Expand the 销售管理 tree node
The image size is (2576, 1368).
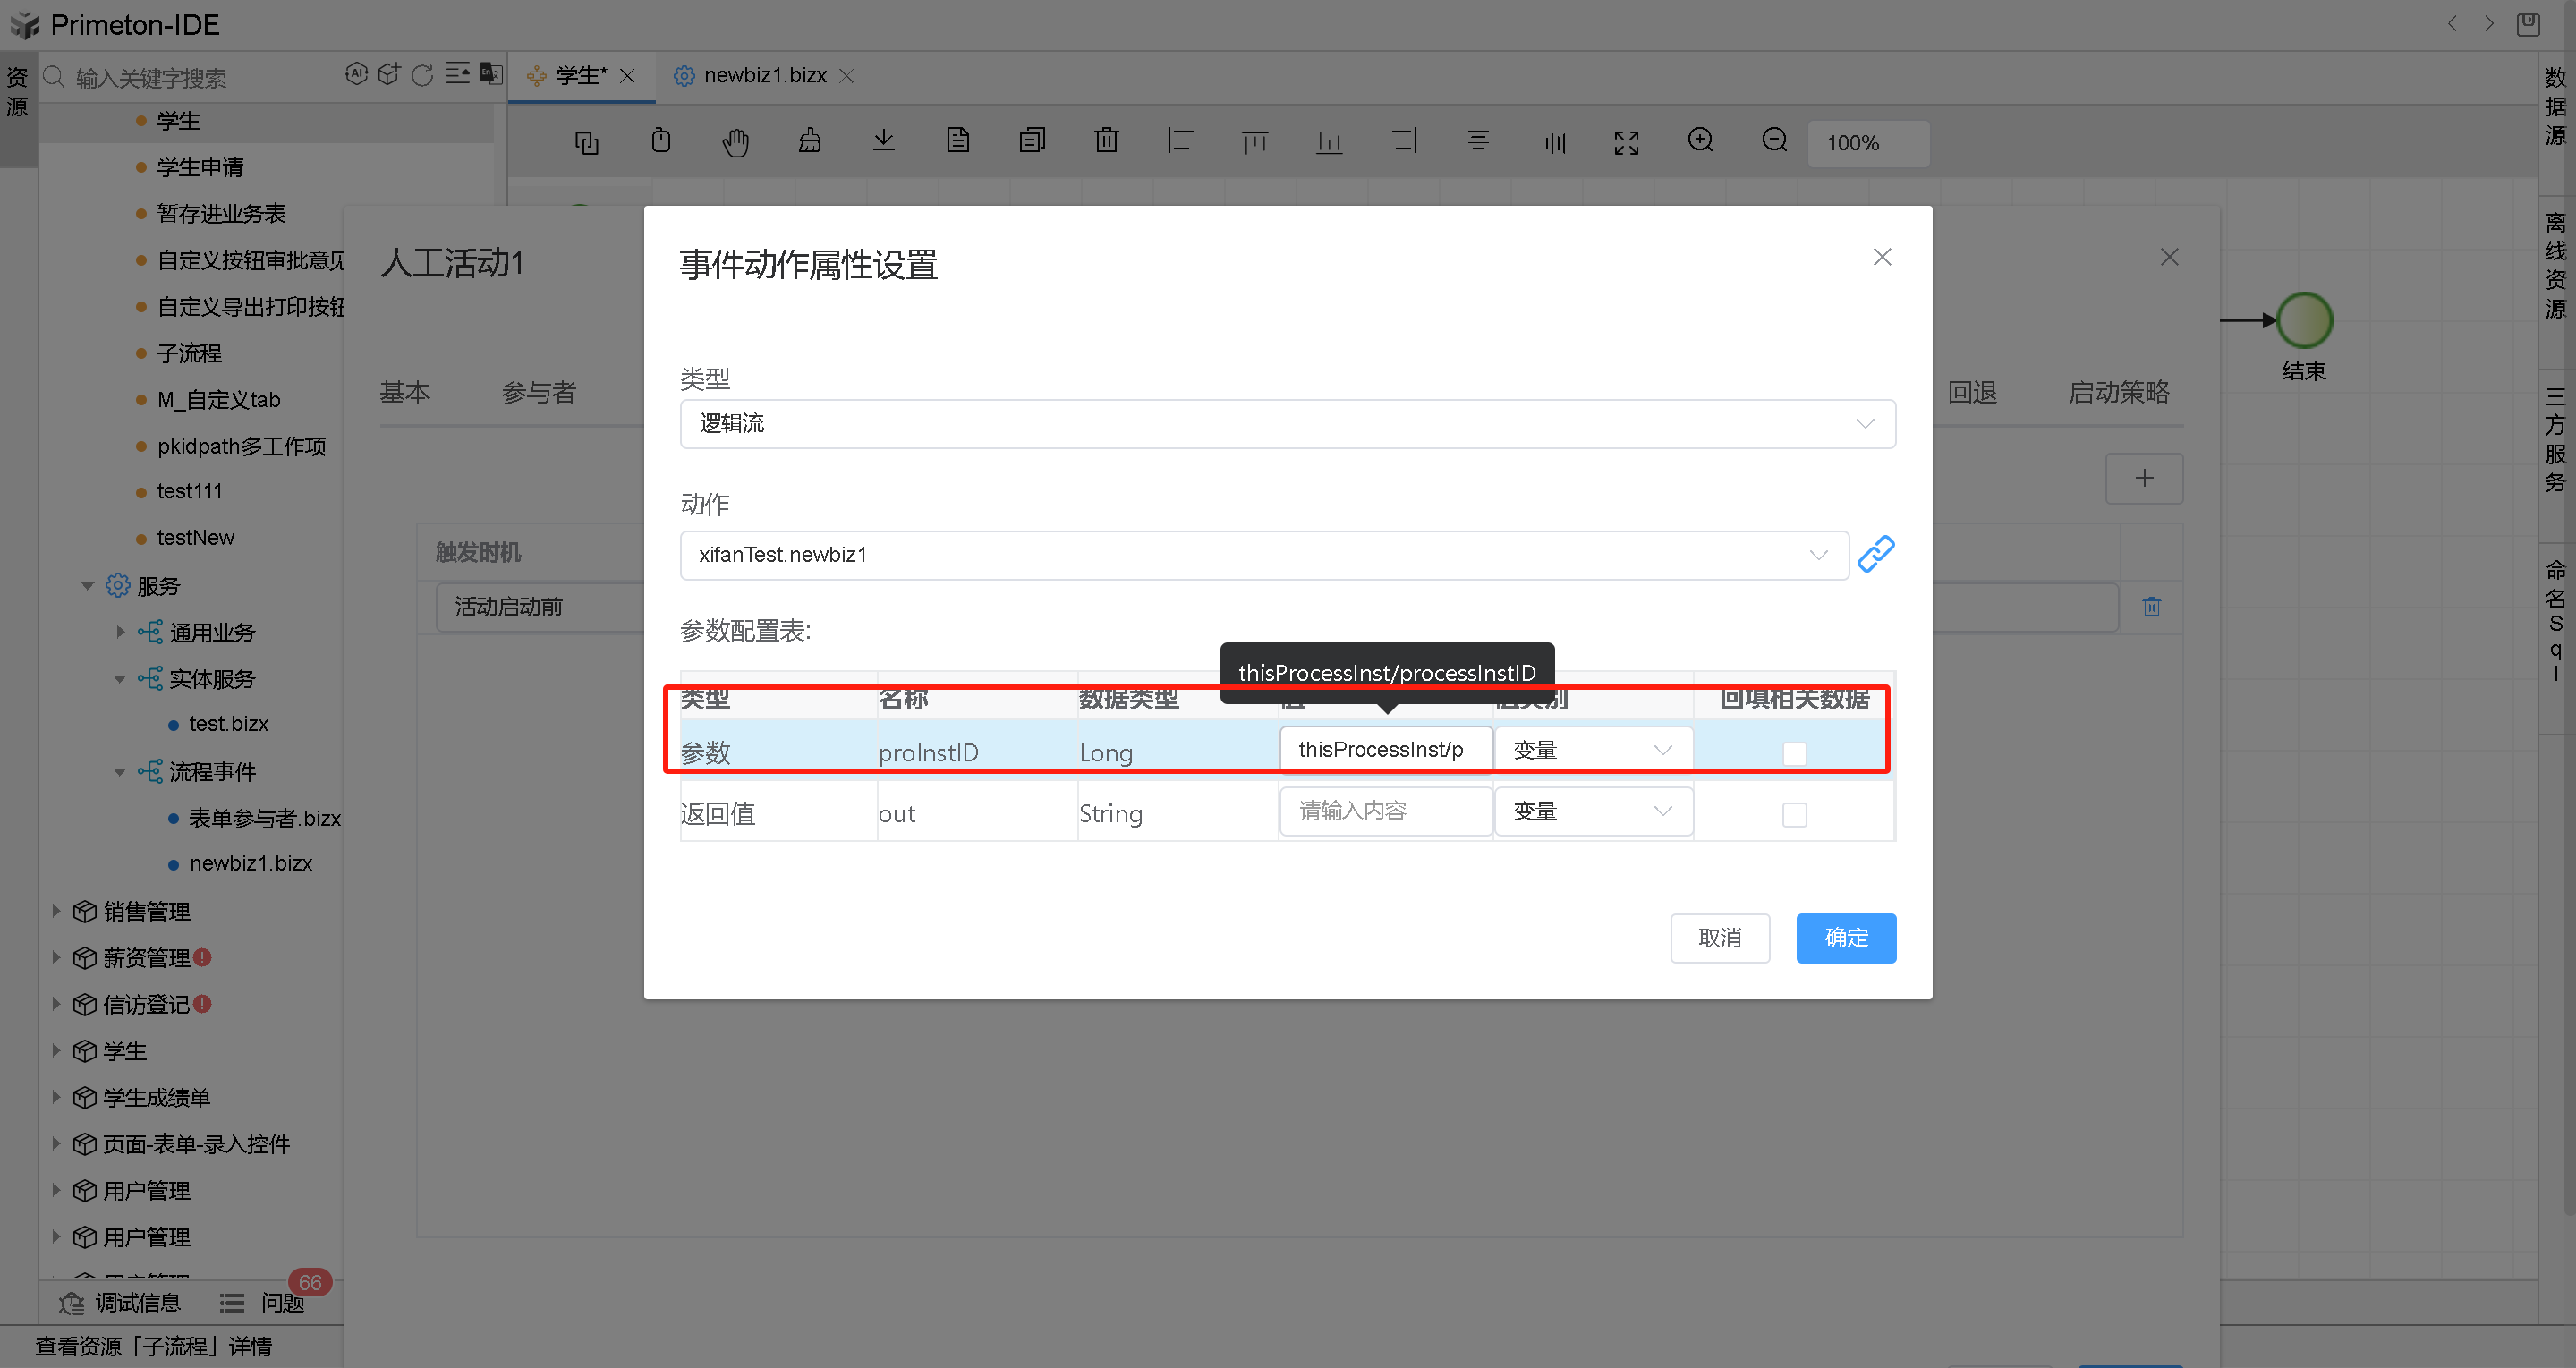click(56, 911)
